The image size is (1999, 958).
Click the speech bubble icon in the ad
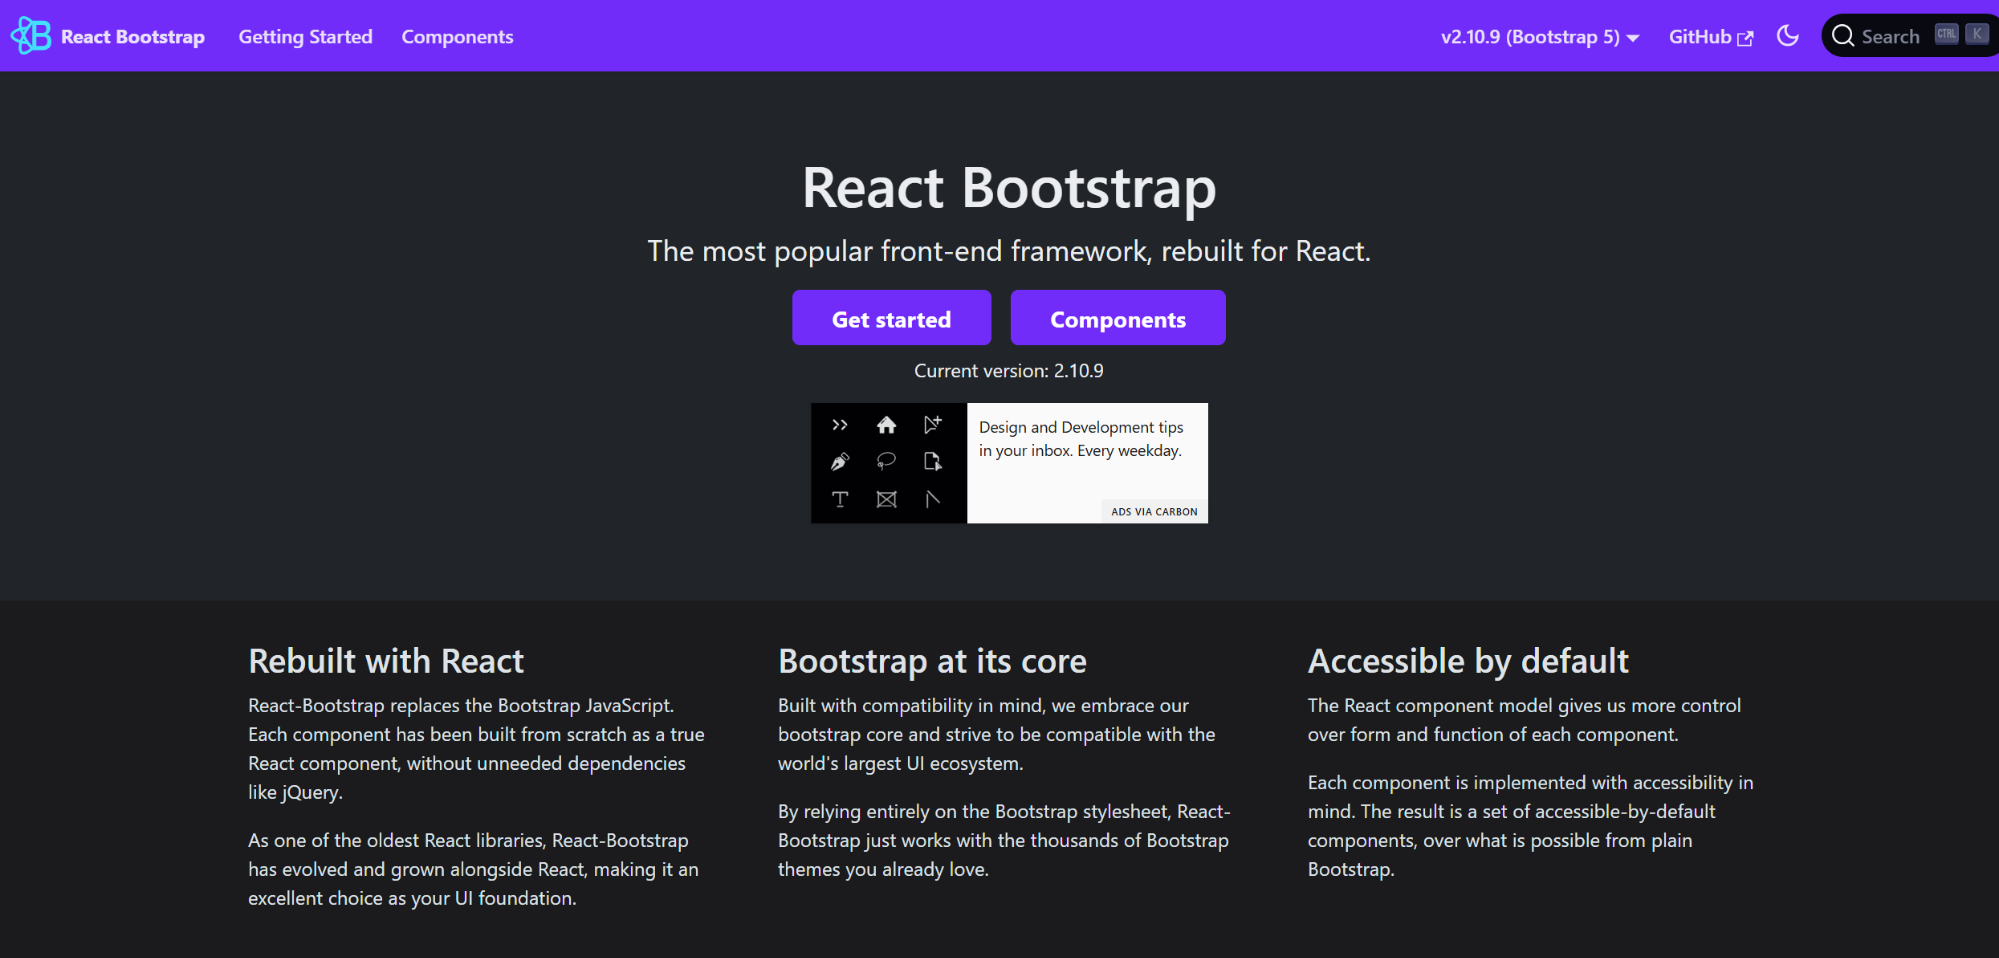[886, 461]
